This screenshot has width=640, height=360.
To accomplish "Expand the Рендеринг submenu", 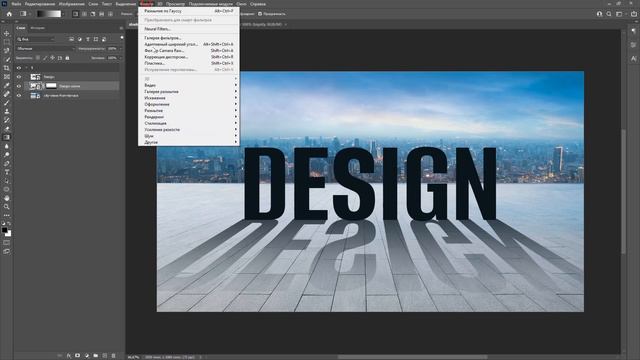I will coord(189,117).
